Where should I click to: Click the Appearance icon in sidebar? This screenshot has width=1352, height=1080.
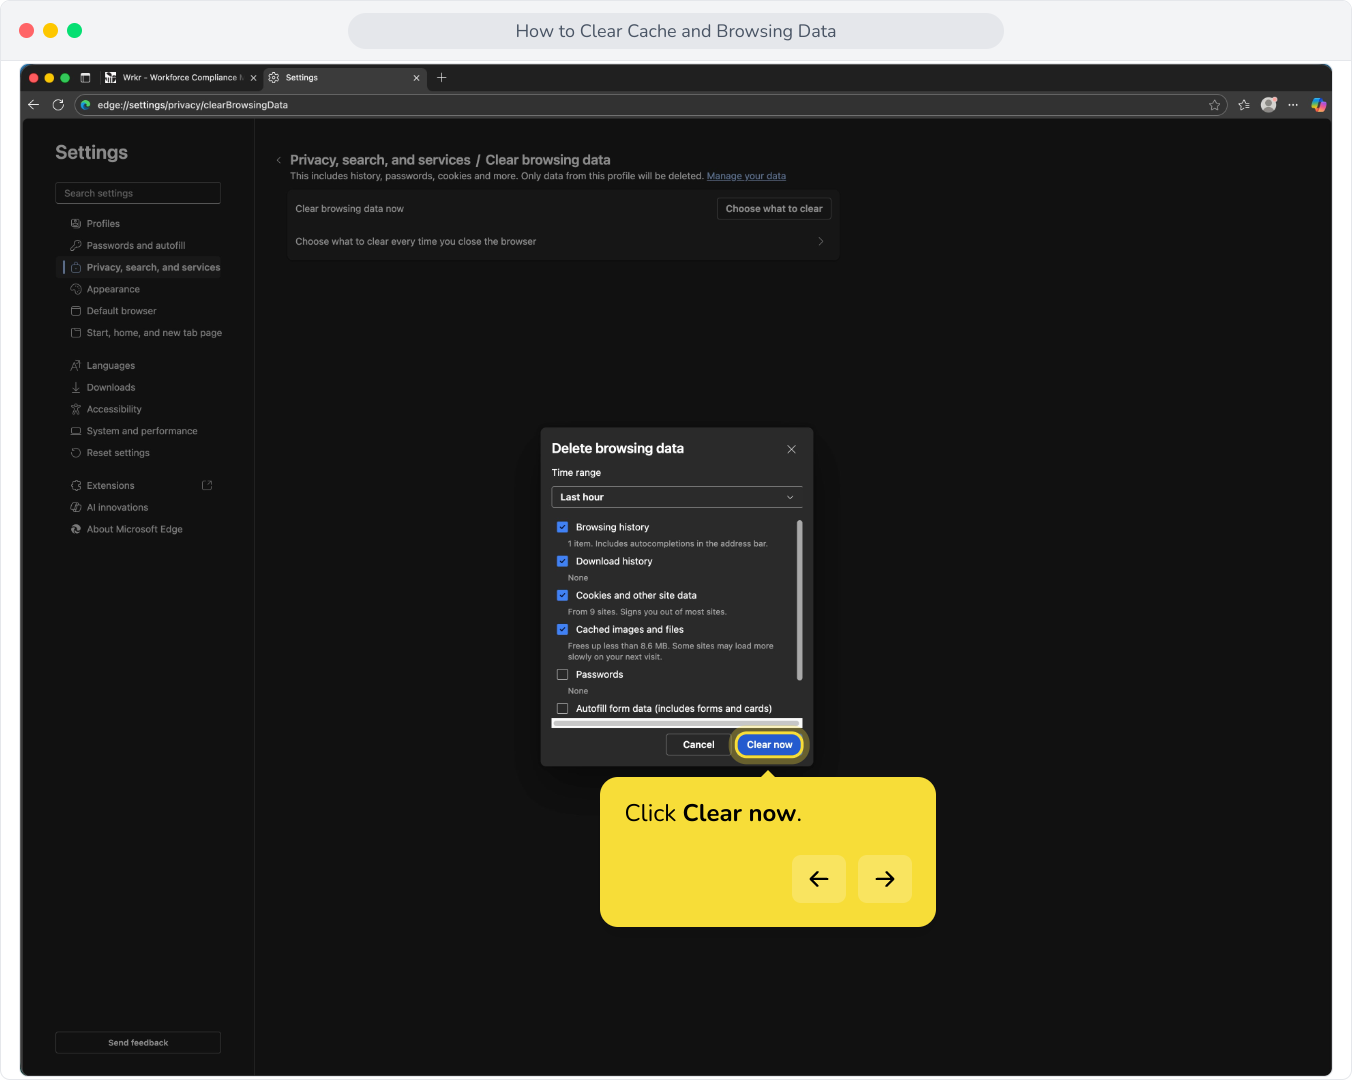click(x=76, y=289)
